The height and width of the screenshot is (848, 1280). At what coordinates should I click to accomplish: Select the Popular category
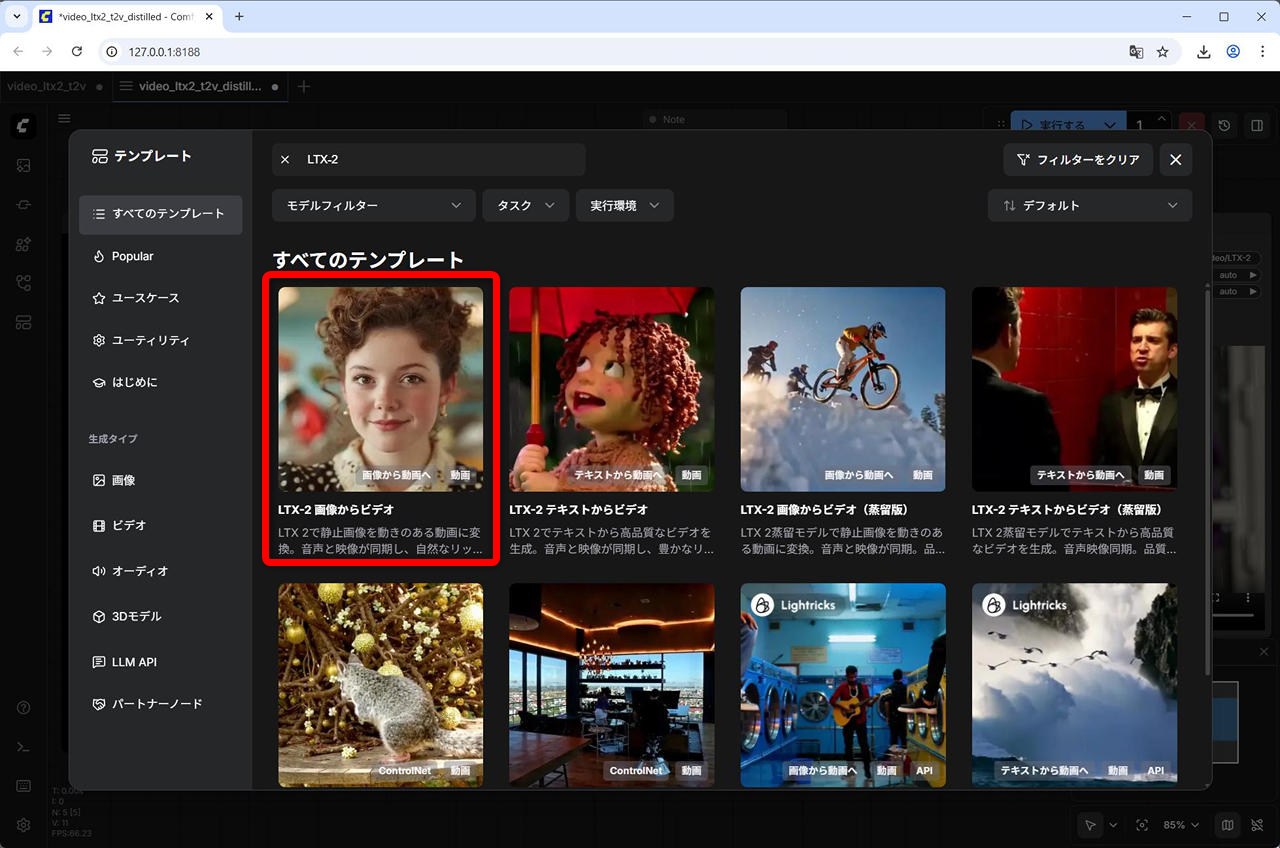pyautogui.click(x=132, y=256)
